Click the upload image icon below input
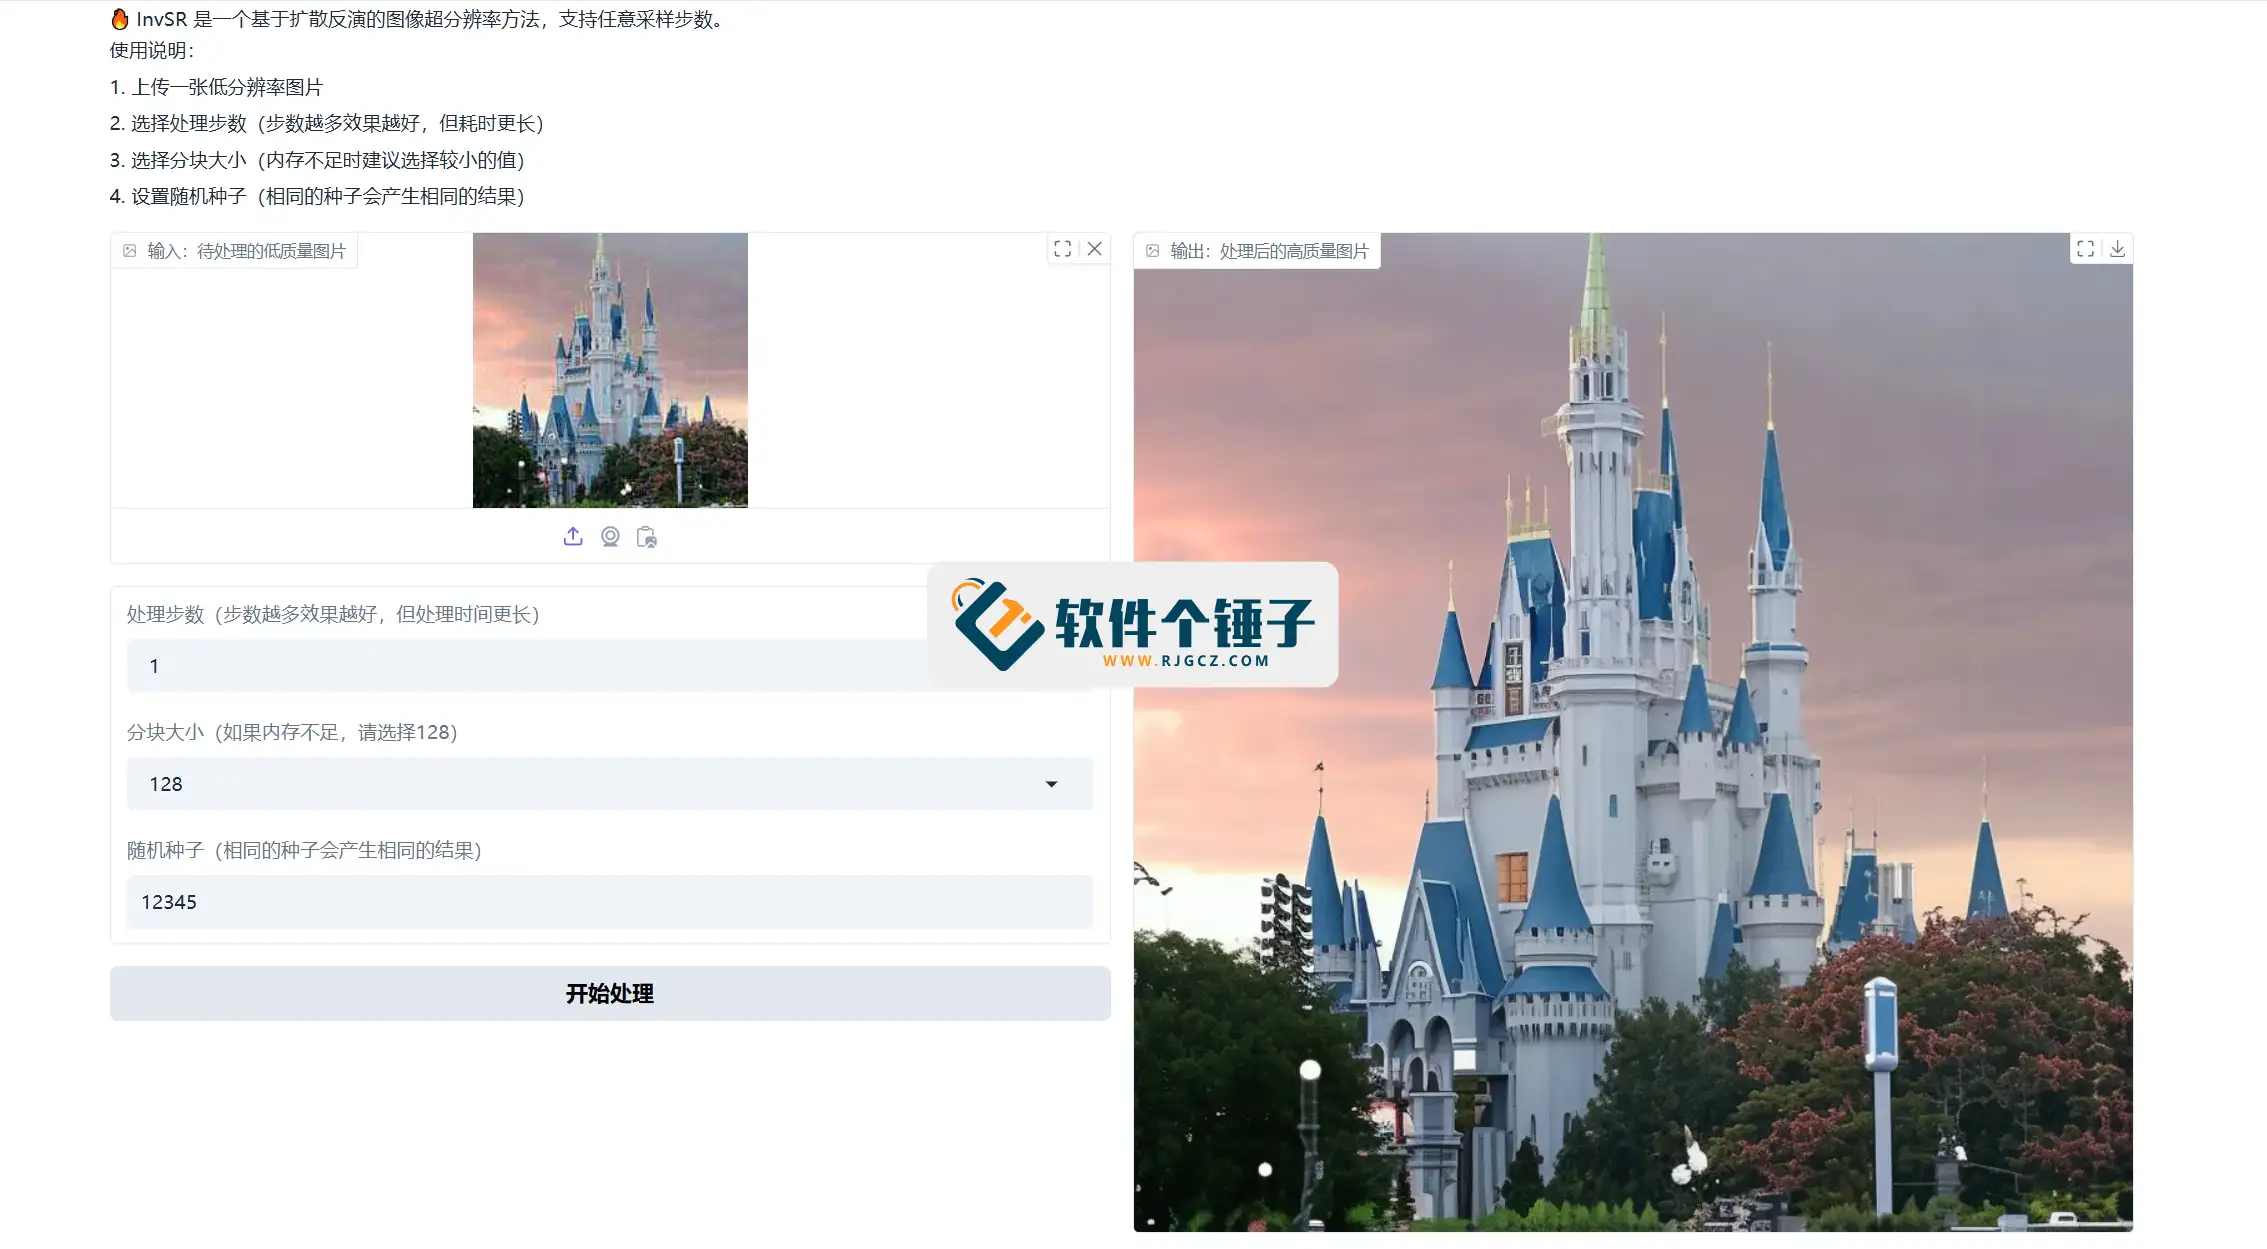Screen dimensions: 2267x1249 [x=573, y=537]
